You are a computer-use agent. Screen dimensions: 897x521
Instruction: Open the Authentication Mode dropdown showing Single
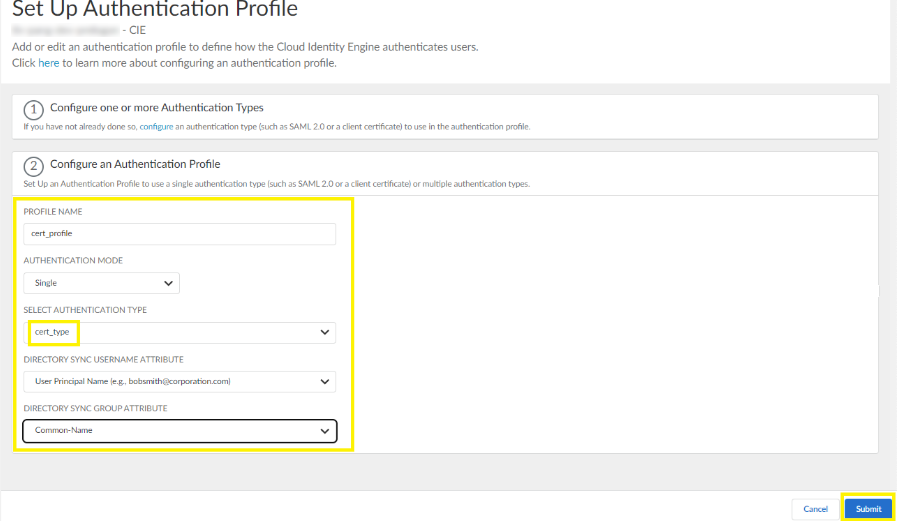pyautogui.click(x=101, y=283)
